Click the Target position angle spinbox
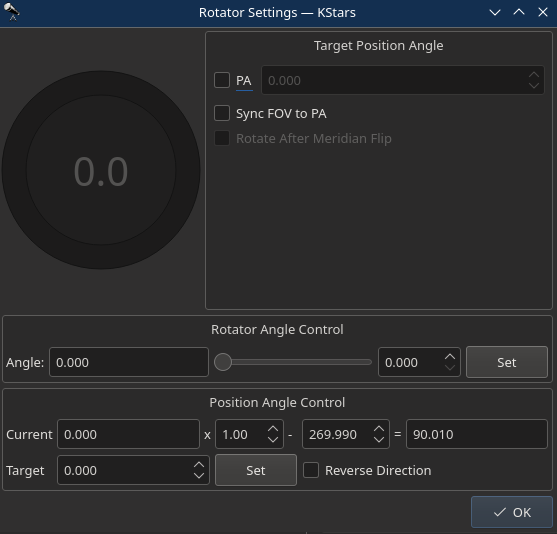 pyautogui.click(x=133, y=470)
